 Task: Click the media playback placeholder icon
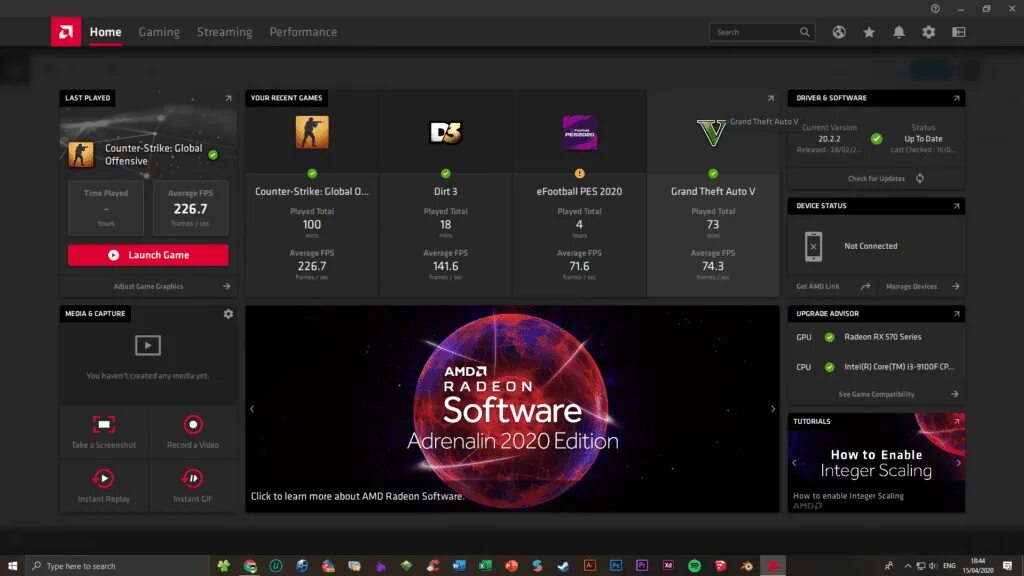pos(148,345)
